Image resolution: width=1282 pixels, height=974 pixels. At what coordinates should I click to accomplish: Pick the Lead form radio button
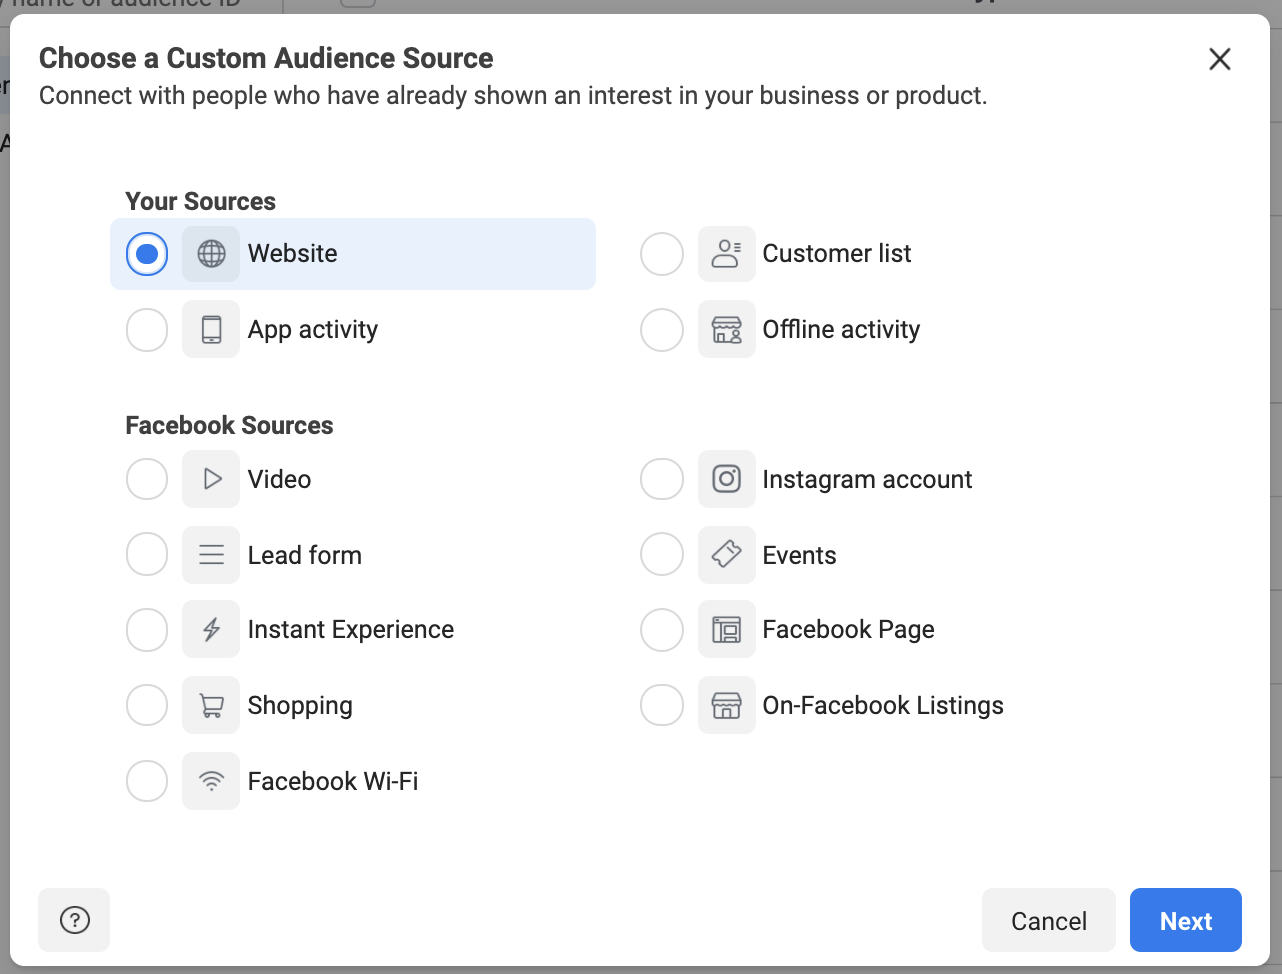click(147, 555)
